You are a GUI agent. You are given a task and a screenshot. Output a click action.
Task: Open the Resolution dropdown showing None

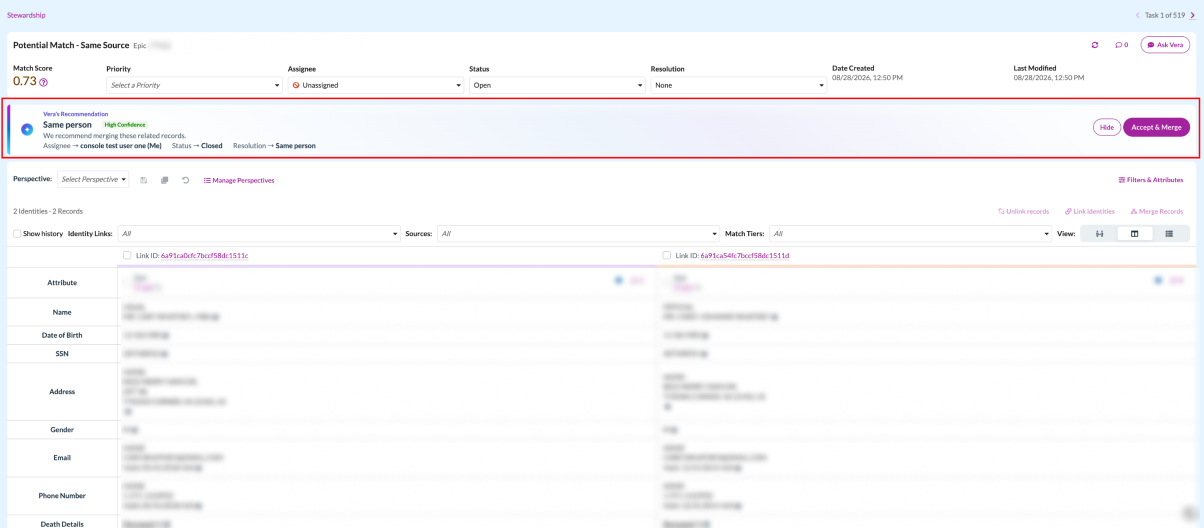tap(739, 85)
